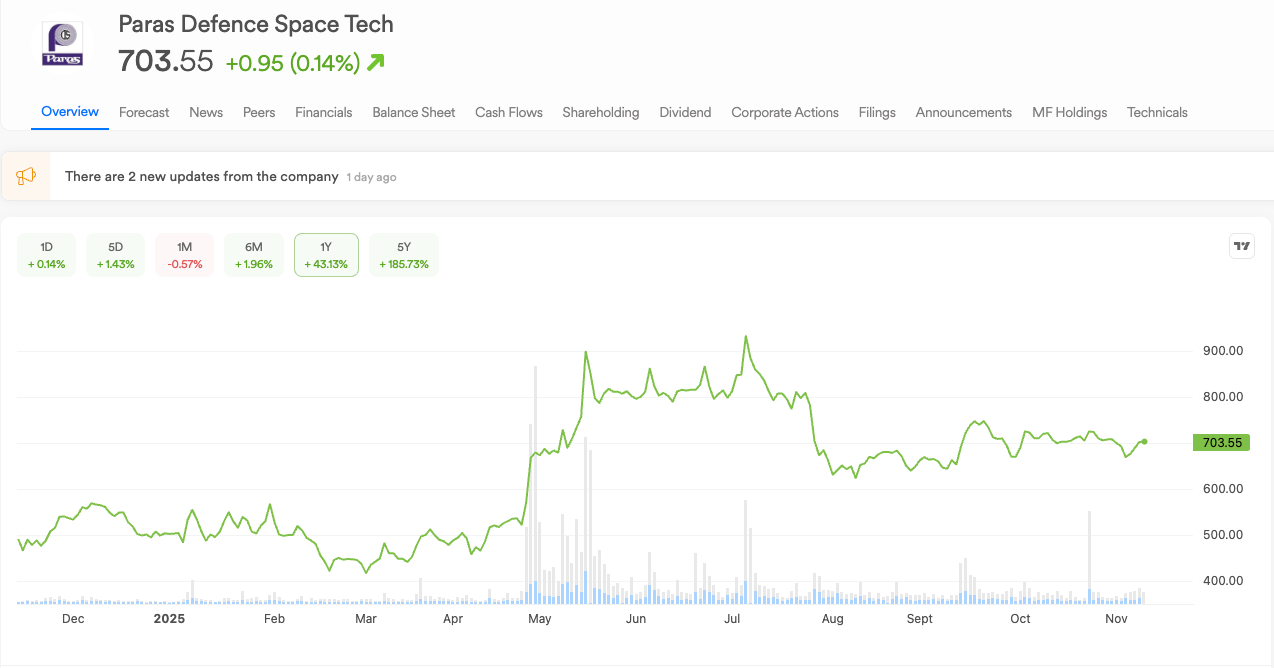The image size is (1274, 668).
Task: Click the green 703.55 price label on axis
Action: (x=1221, y=442)
